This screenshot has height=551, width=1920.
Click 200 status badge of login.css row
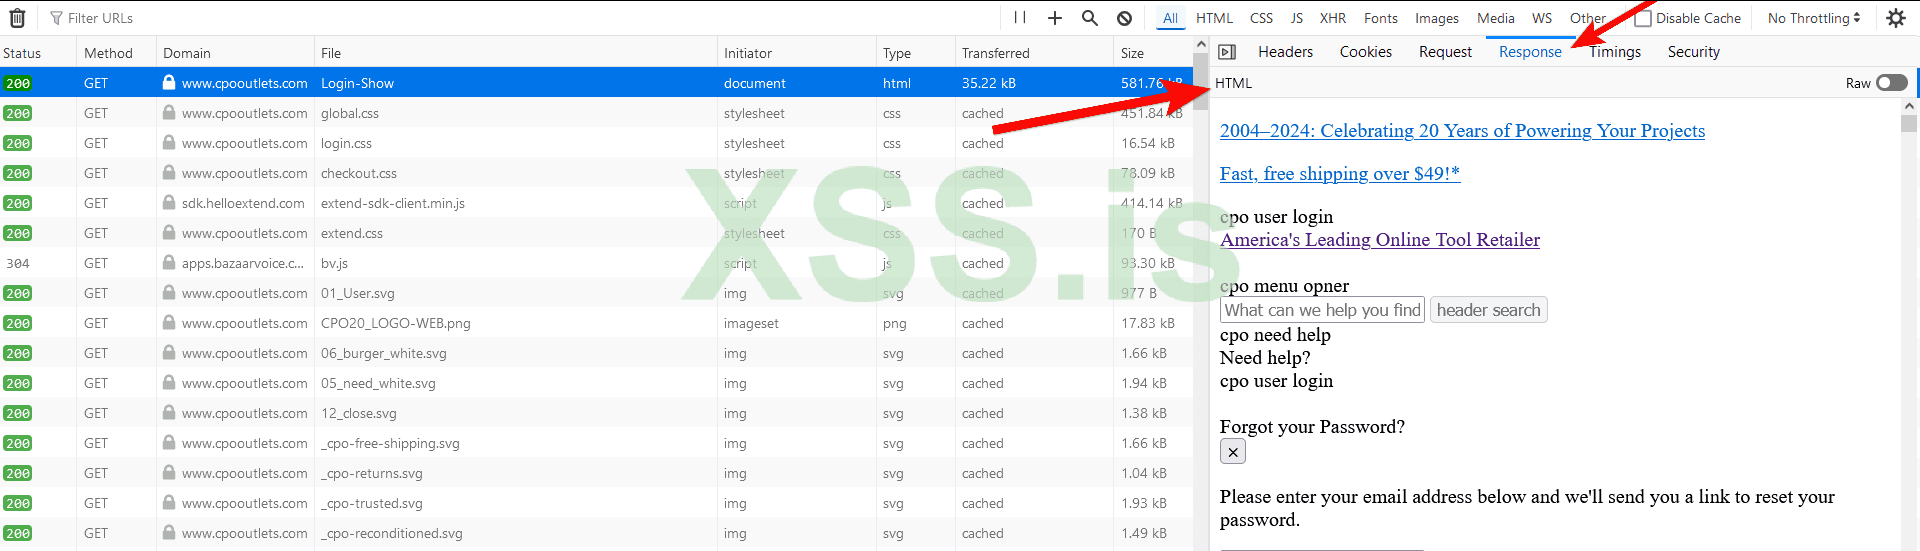[x=17, y=143]
